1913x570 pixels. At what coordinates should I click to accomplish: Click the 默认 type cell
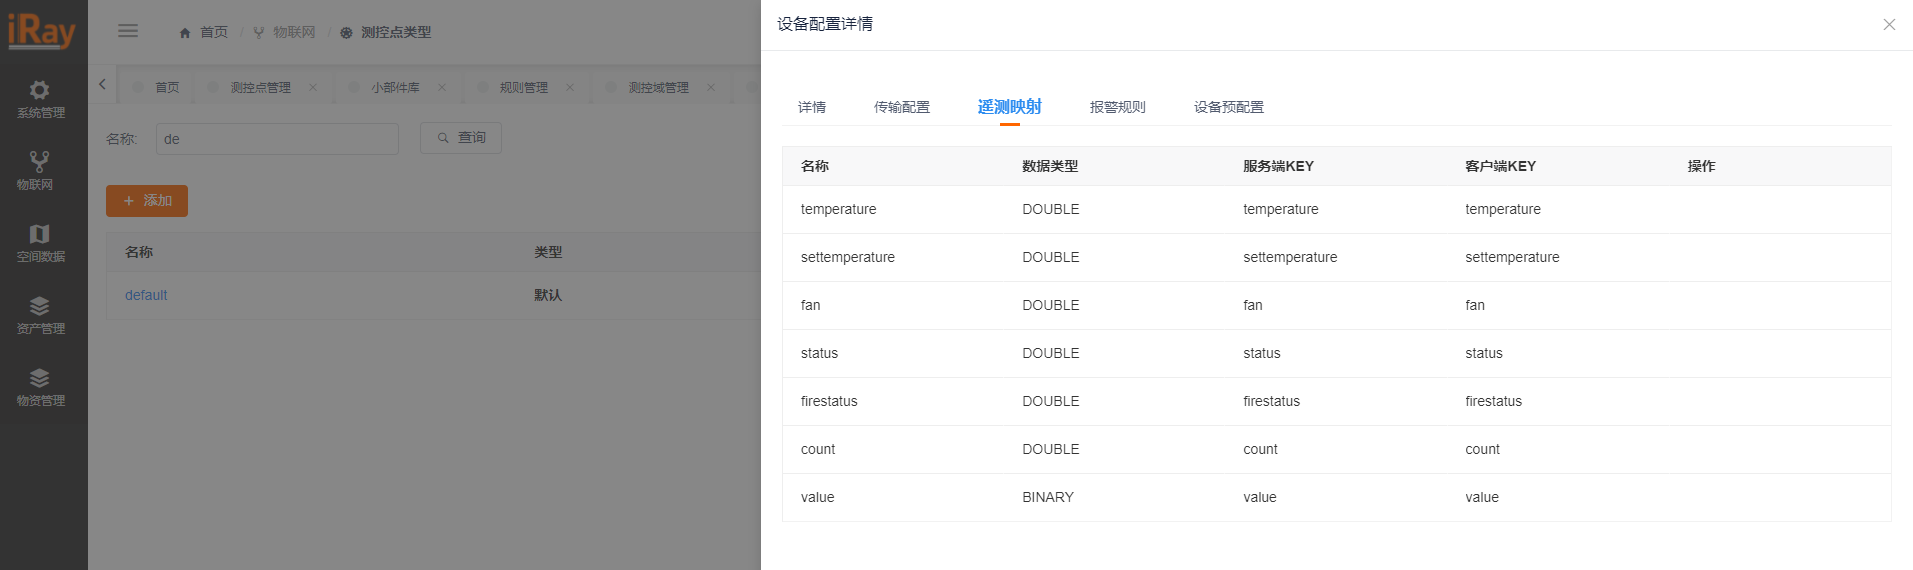click(548, 295)
